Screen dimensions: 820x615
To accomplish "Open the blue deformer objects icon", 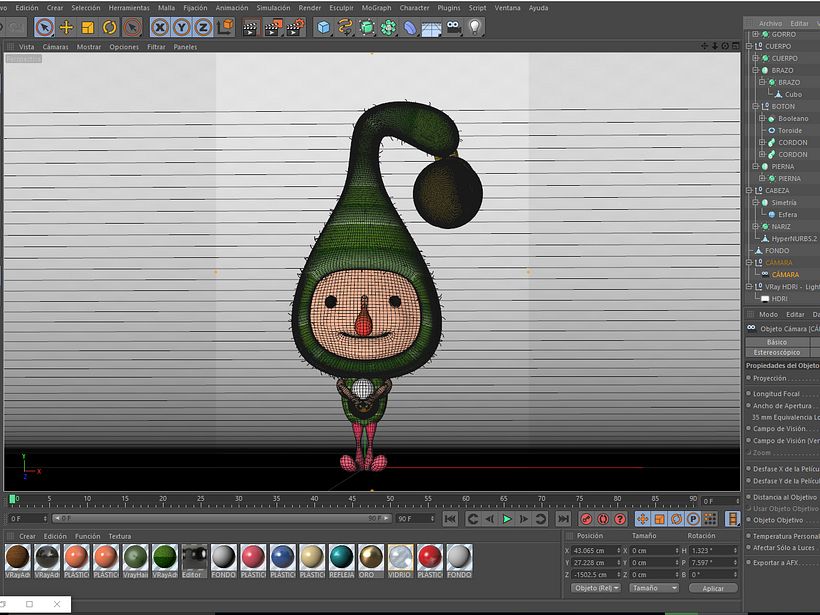I will [410, 27].
